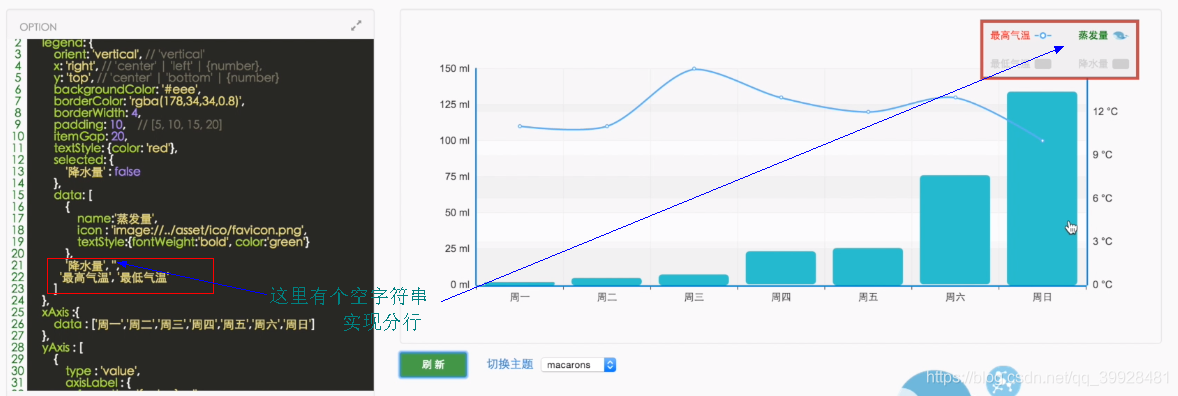Click the 周三 x-axis label
The image size is (1178, 396).
pyautogui.click(x=693, y=298)
